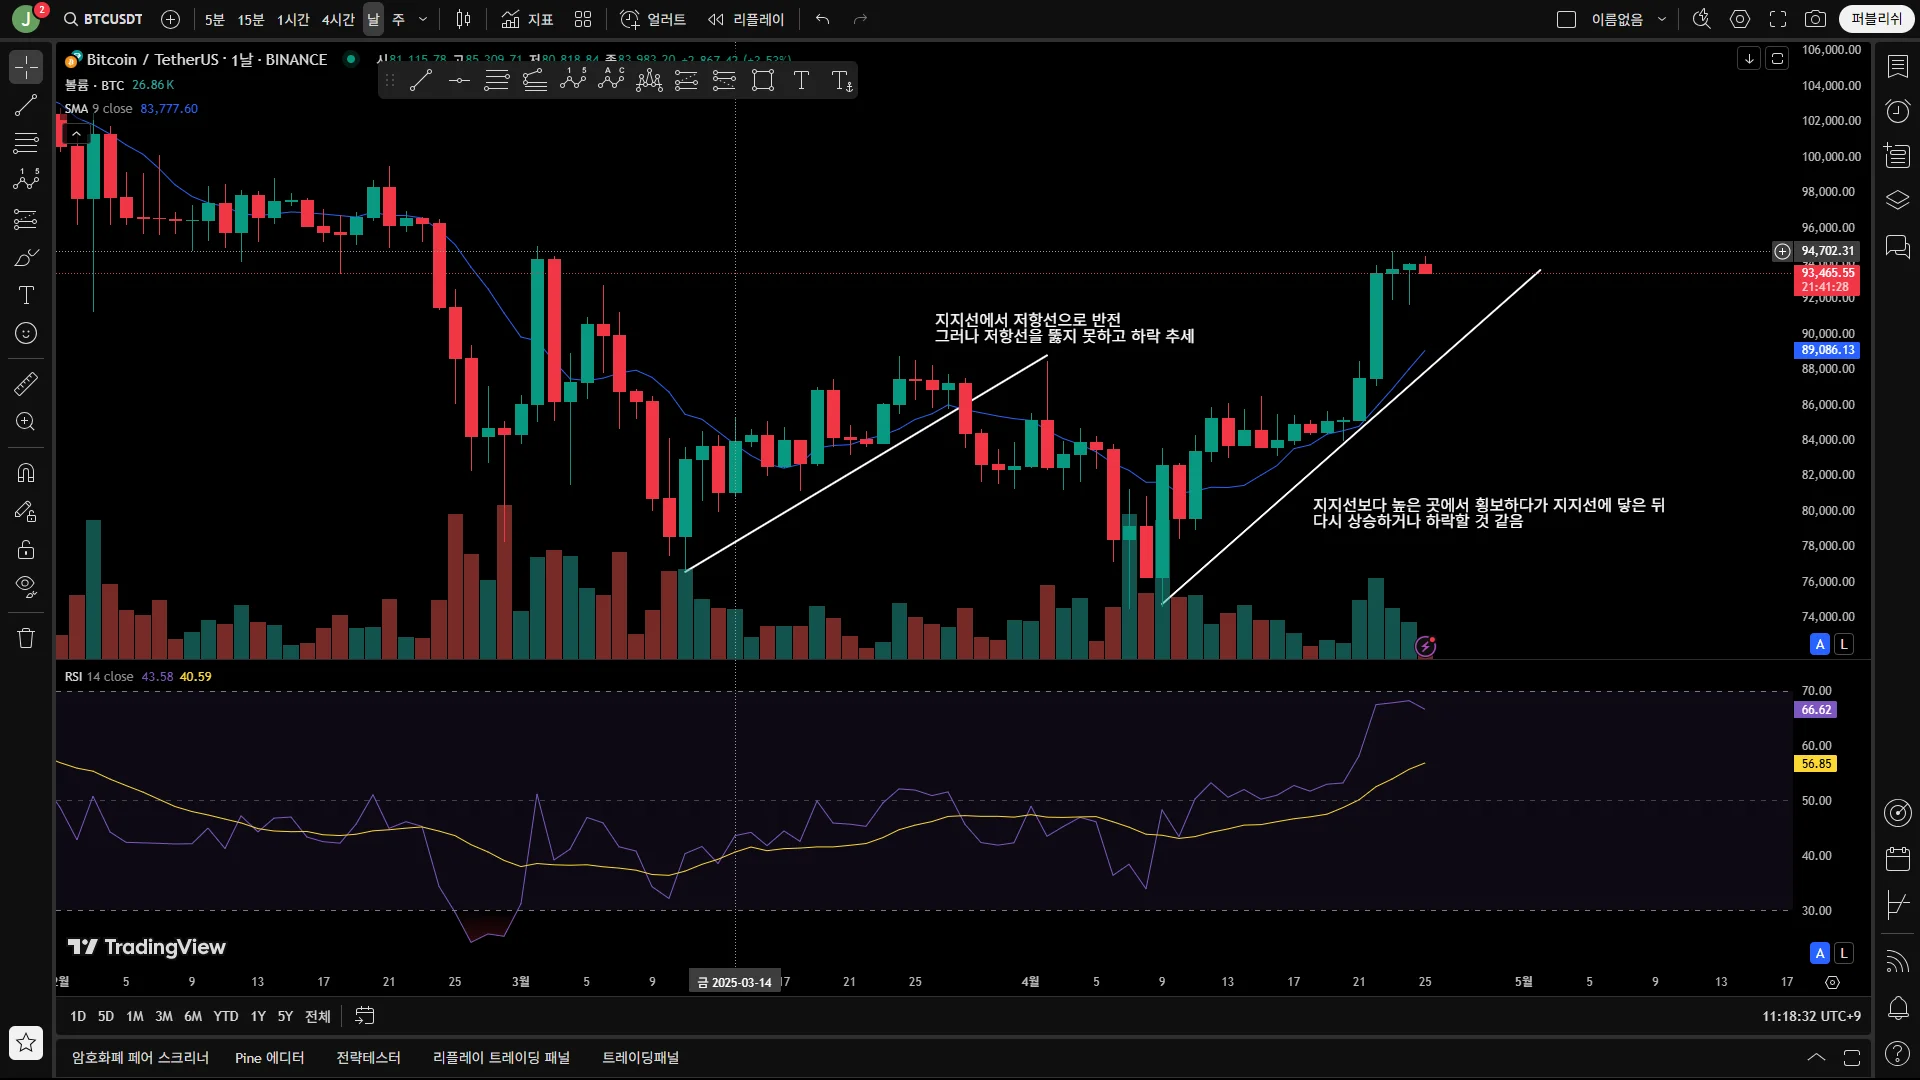Screen dimensions: 1920x1080
Task: Toggle lock all drawings
Action: [x=26, y=549]
